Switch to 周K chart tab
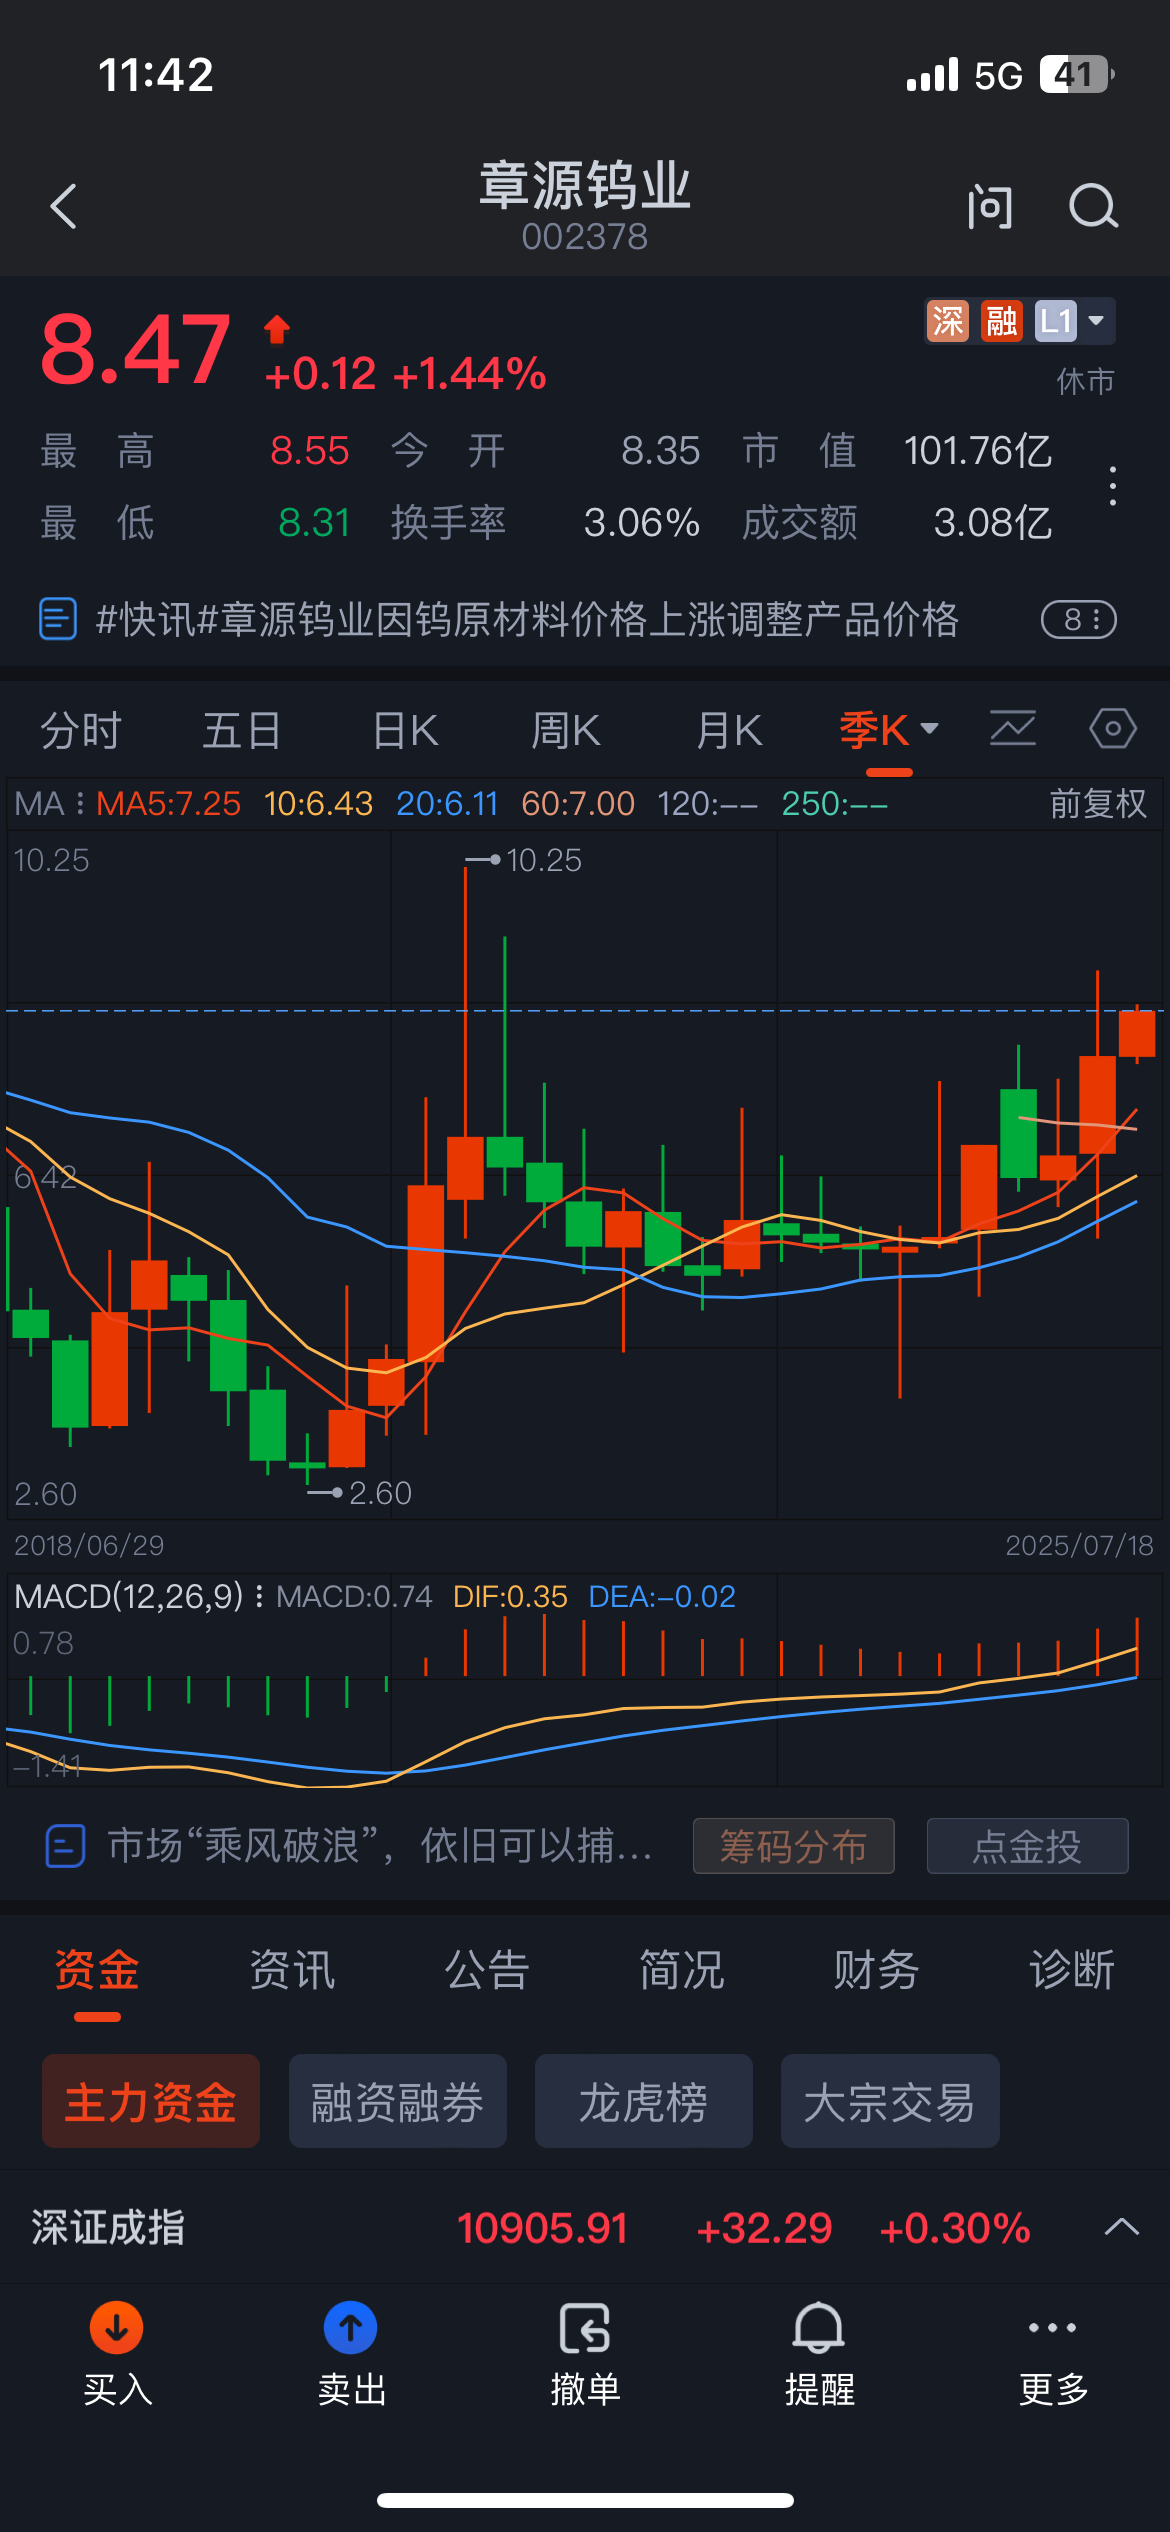The height and width of the screenshot is (2532, 1170). coord(565,730)
